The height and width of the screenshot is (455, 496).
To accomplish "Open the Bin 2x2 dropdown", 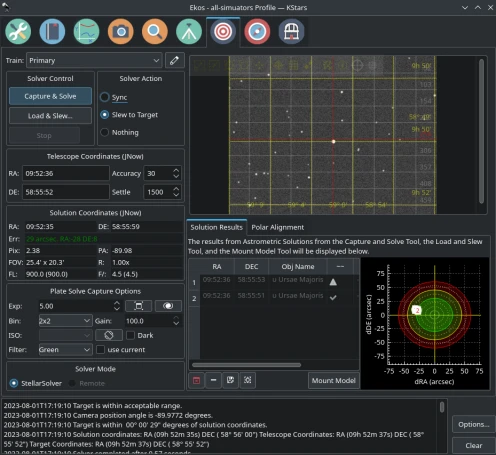I will click(x=65, y=321).
